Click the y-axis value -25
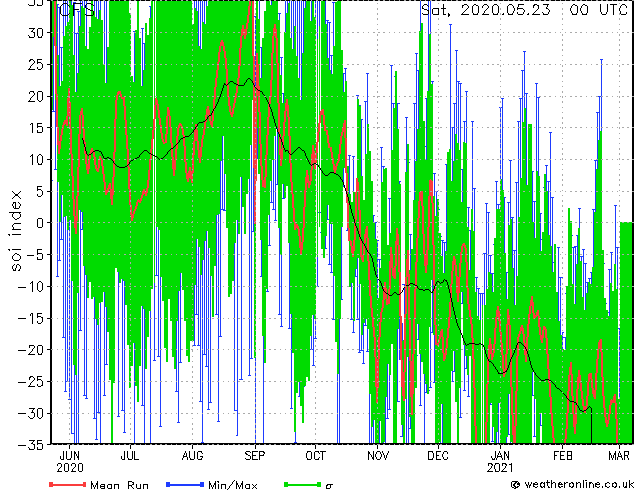Viewport: 634px width, 490px height. click(31, 382)
